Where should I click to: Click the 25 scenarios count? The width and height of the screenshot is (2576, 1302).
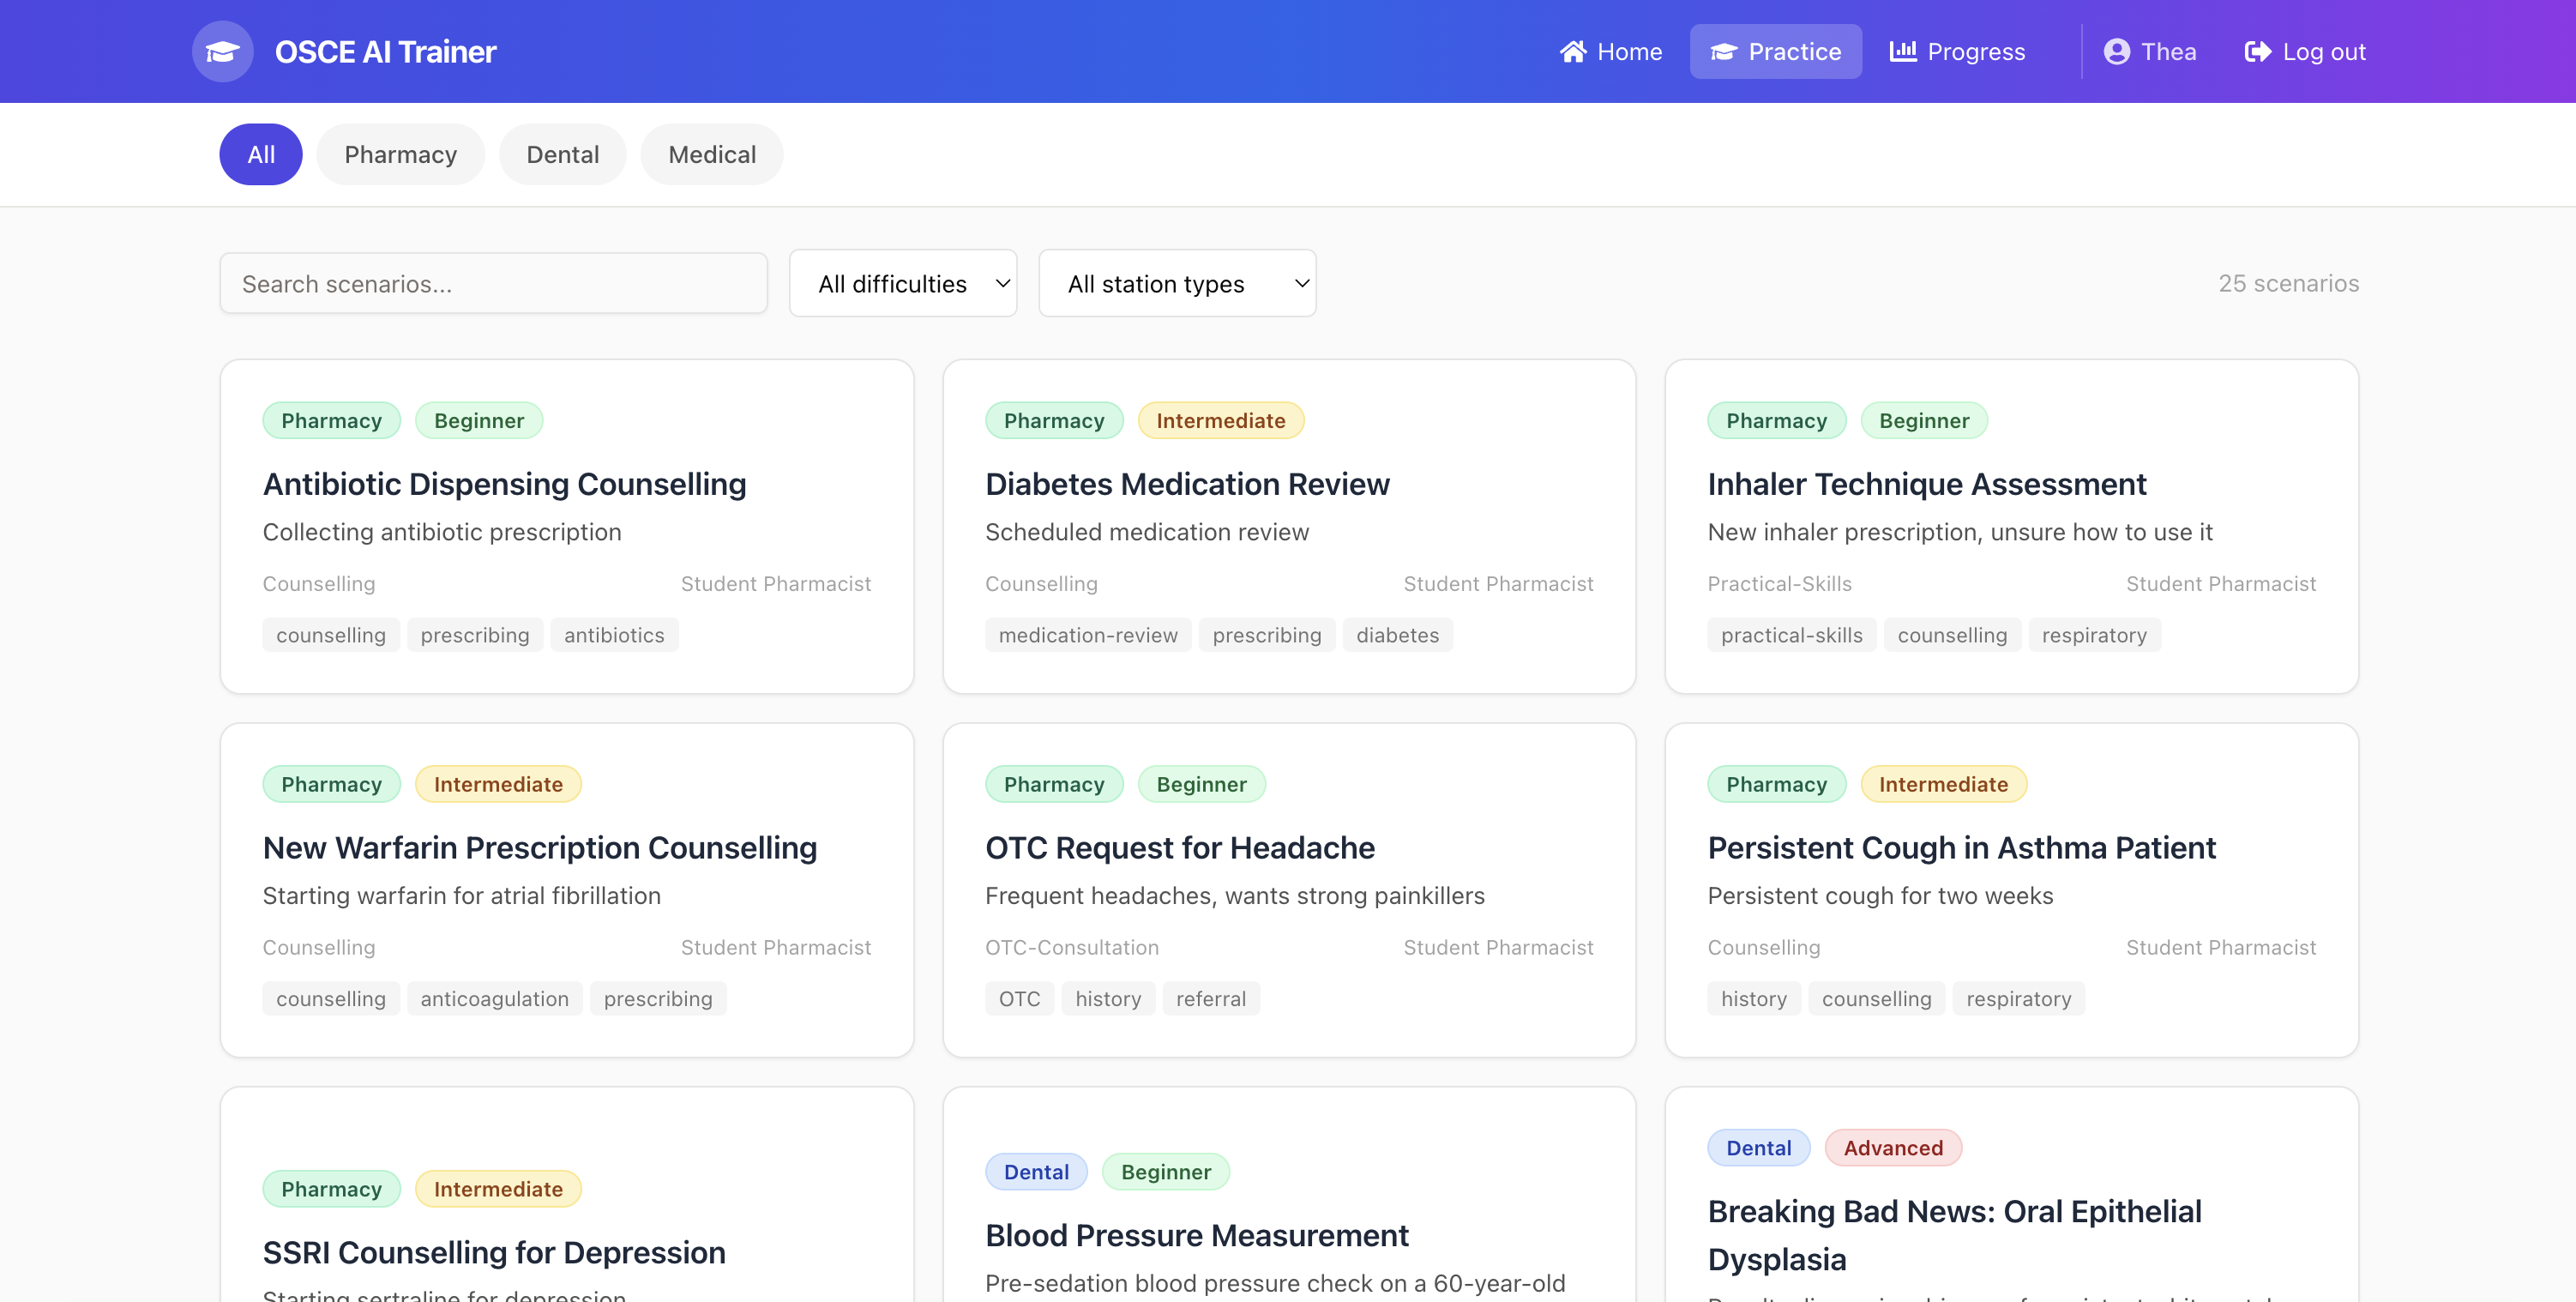(x=2288, y=283)
